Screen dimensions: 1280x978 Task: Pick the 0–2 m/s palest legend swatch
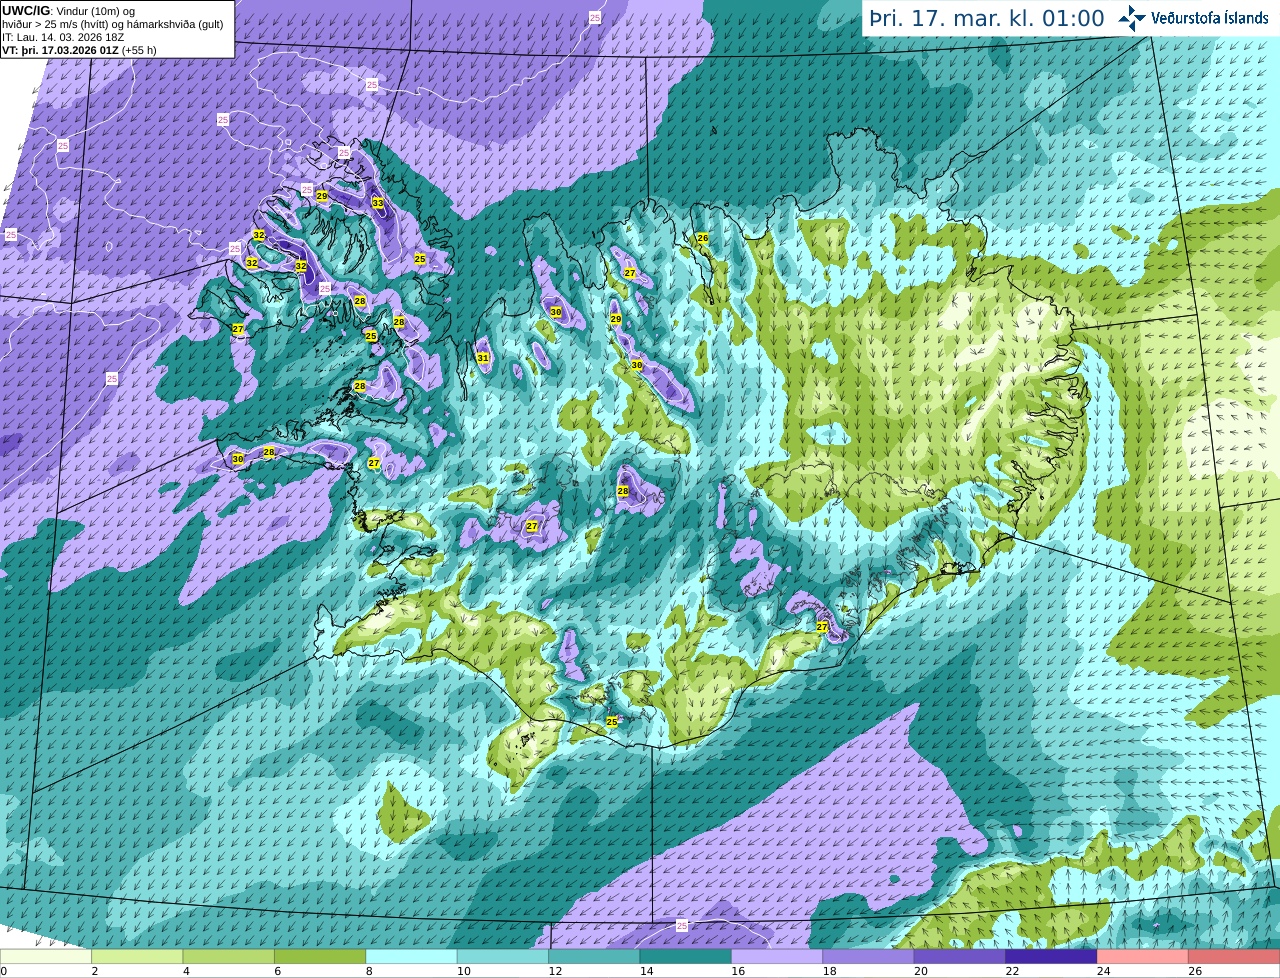click(x=46, y=957)
